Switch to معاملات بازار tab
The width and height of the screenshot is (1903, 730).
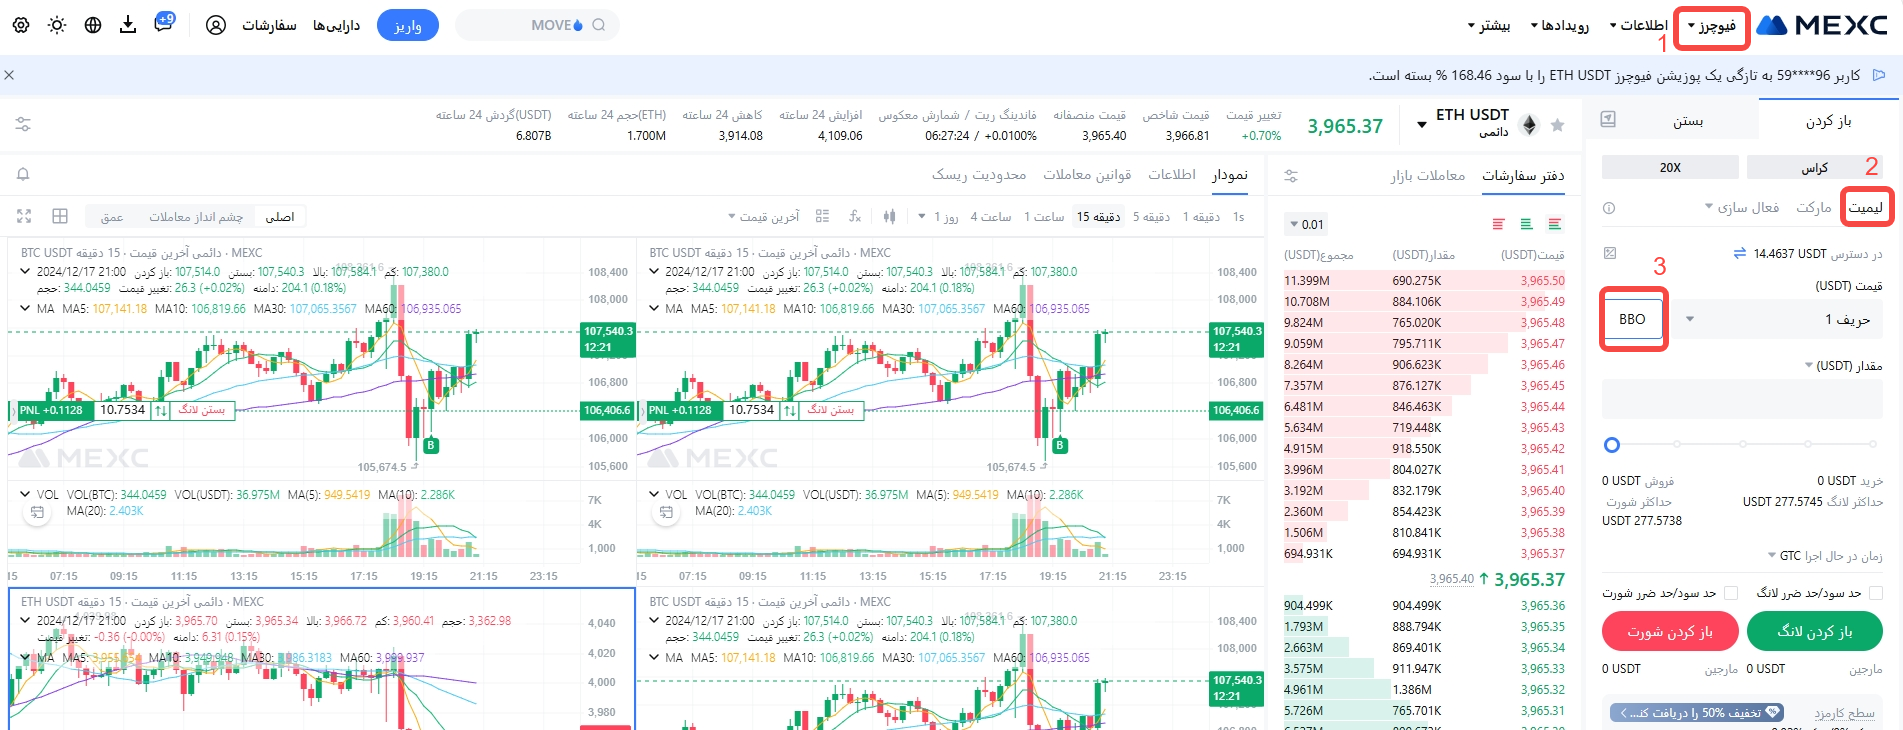[1427, 175]
